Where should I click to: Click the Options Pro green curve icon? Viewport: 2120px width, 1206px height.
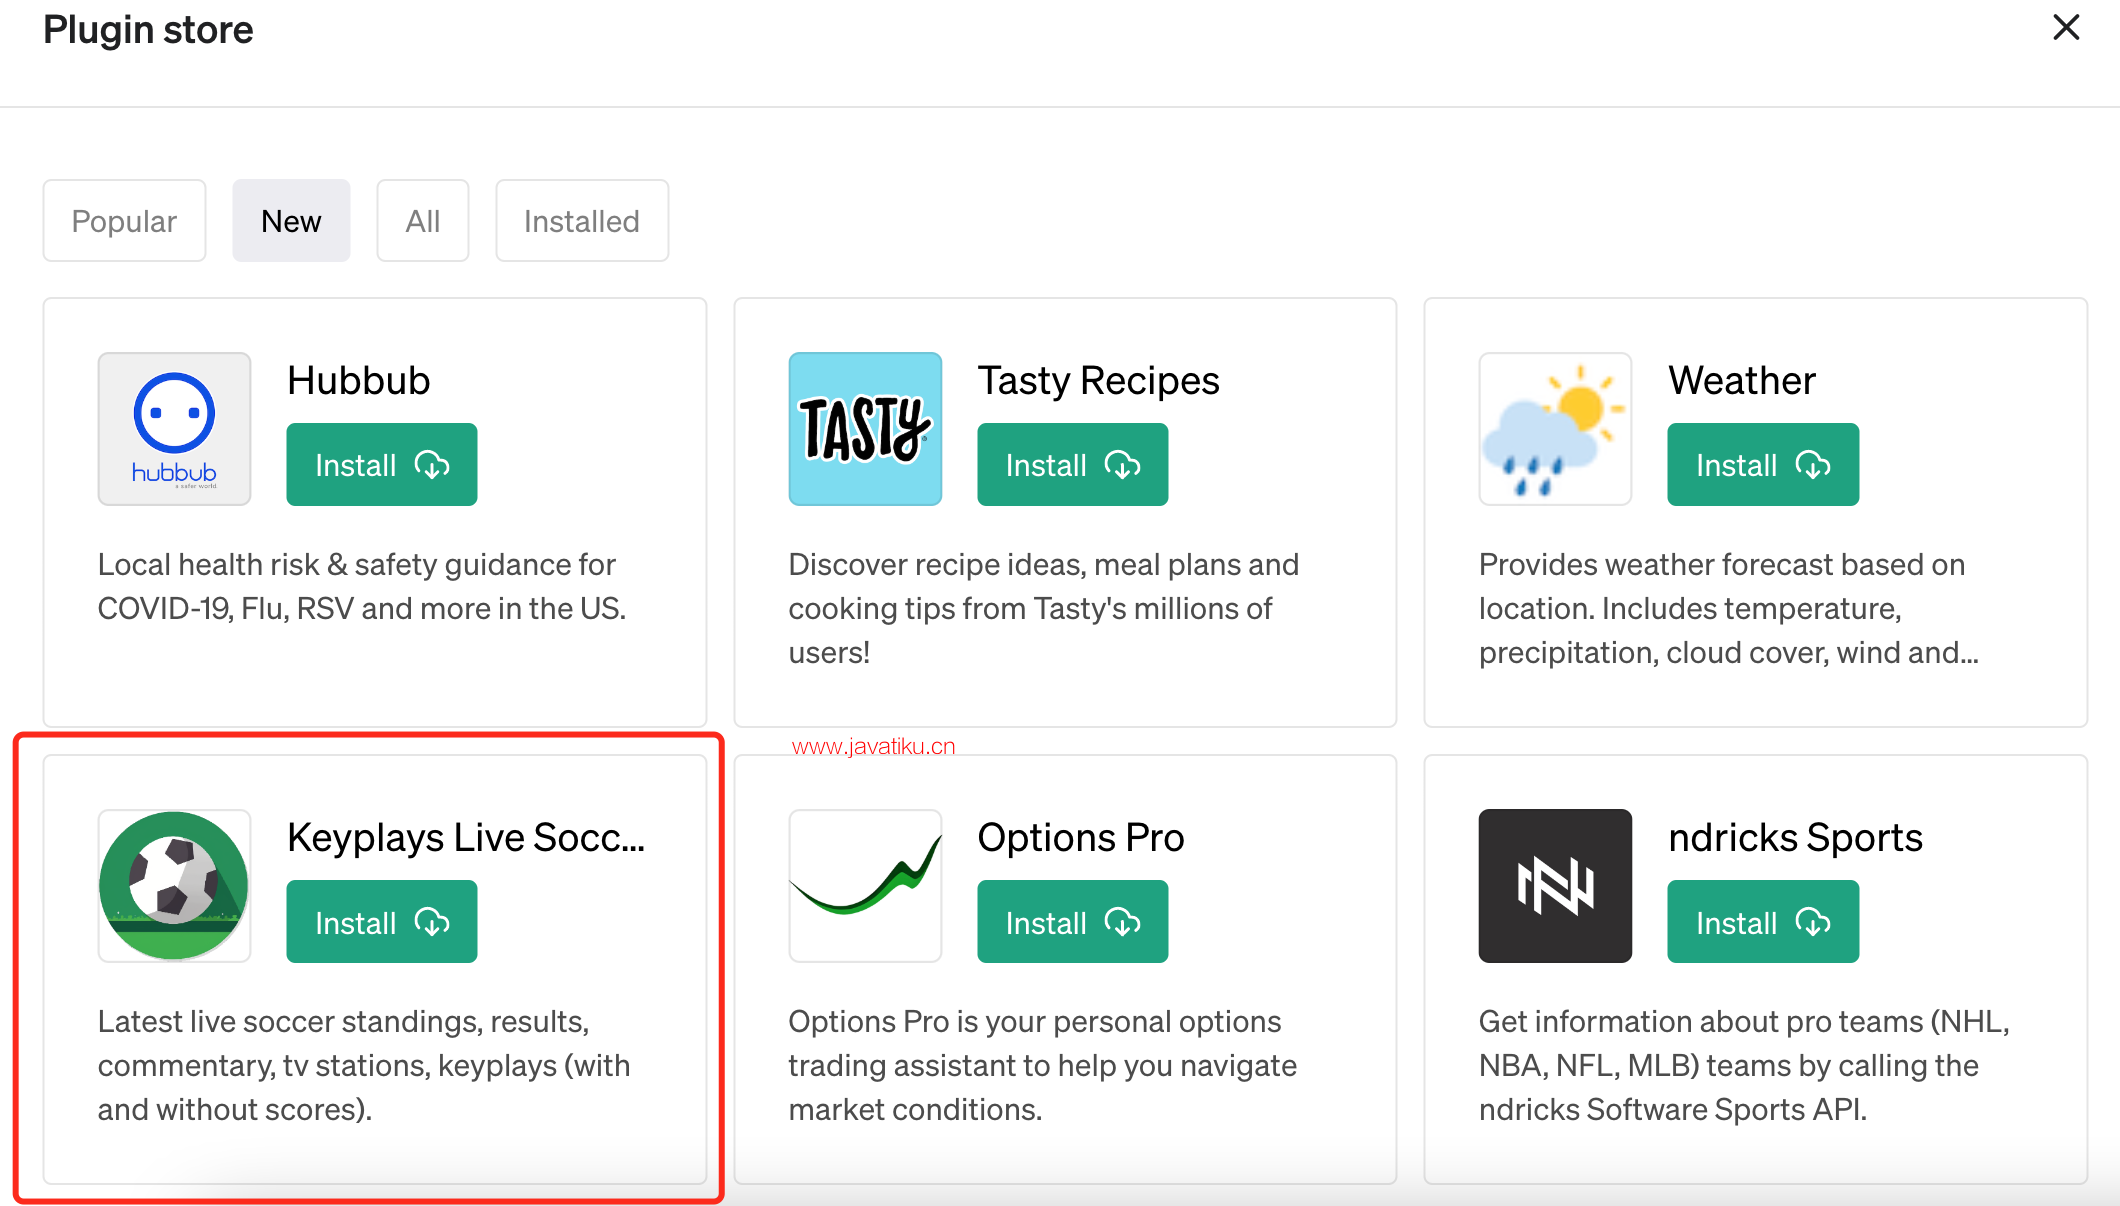coord(865,886)
